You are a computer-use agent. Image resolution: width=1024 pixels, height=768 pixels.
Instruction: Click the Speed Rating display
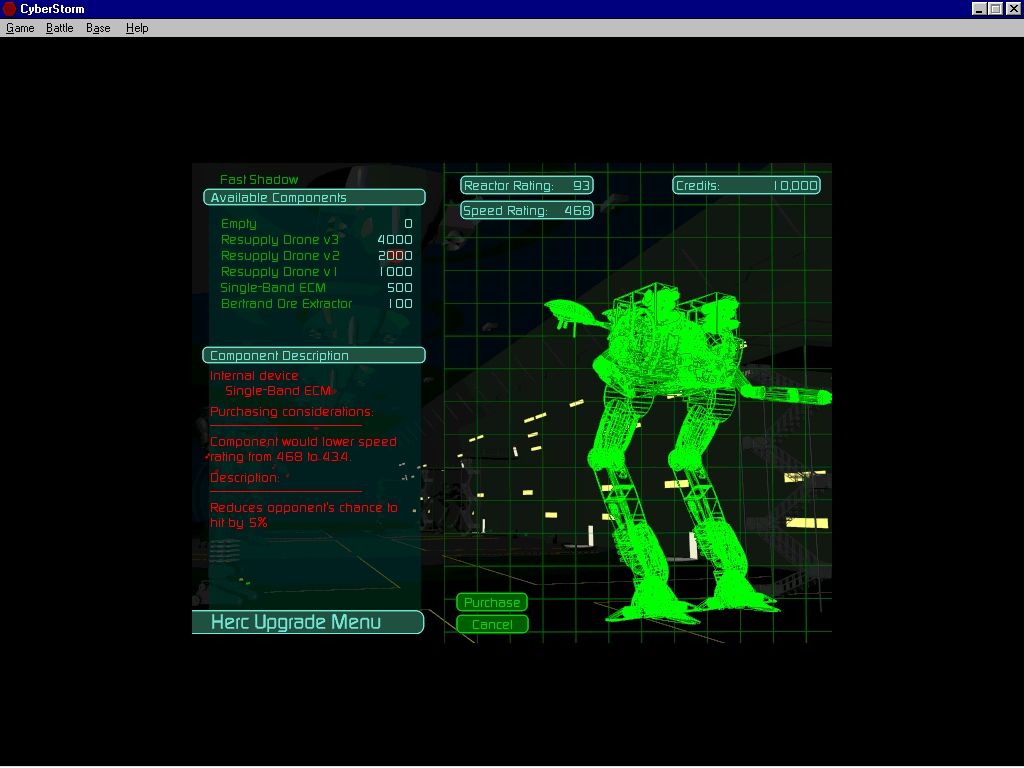click(527, 211)
